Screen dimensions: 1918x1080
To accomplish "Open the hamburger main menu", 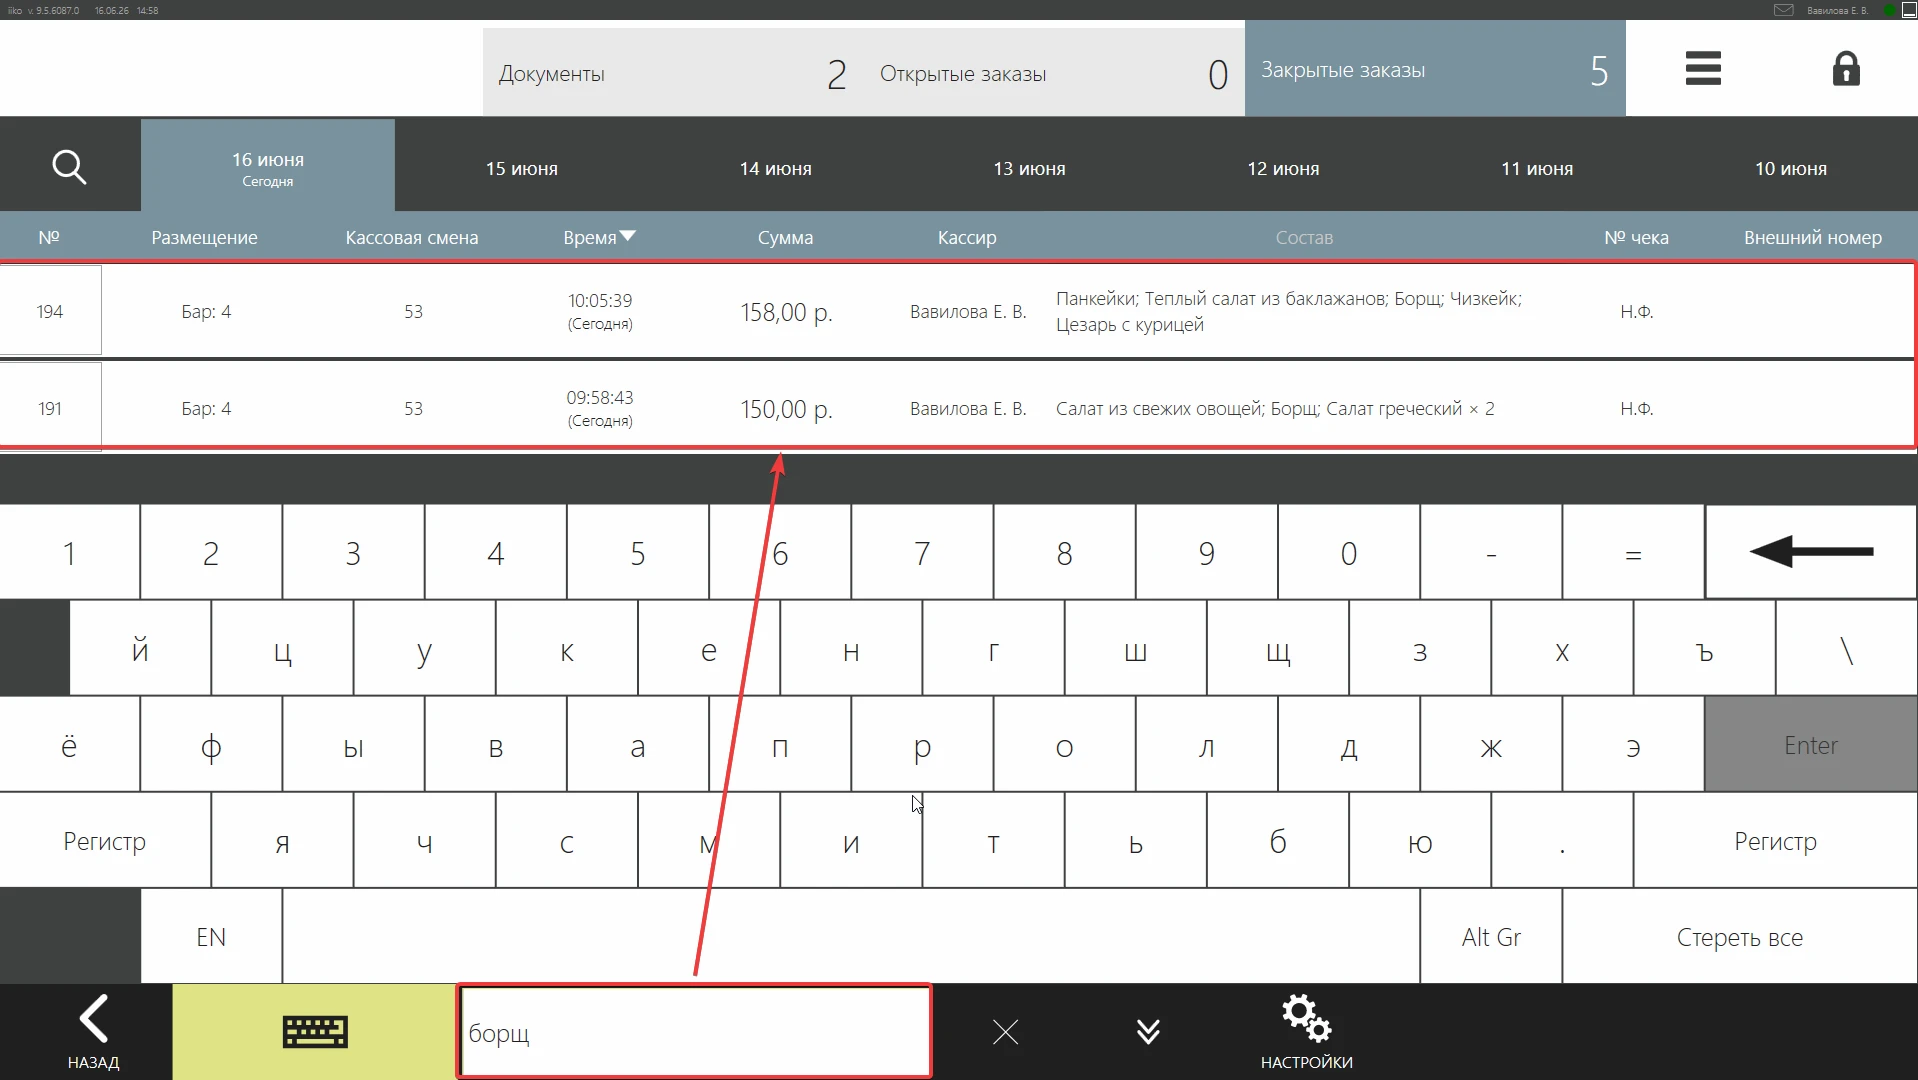I will pyautogui.click(x=1702, y=69).
